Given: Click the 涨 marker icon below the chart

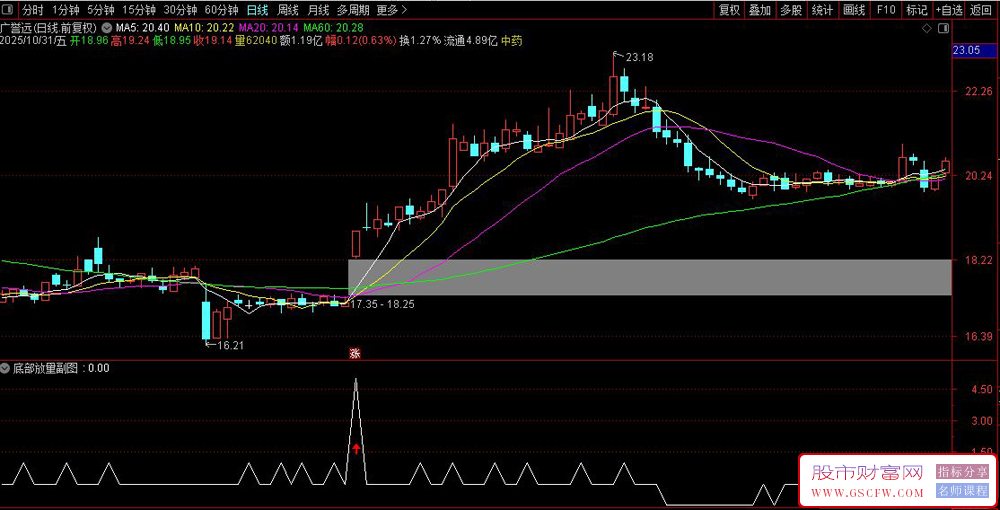Looking at the screenshot, I should [354, 353].
